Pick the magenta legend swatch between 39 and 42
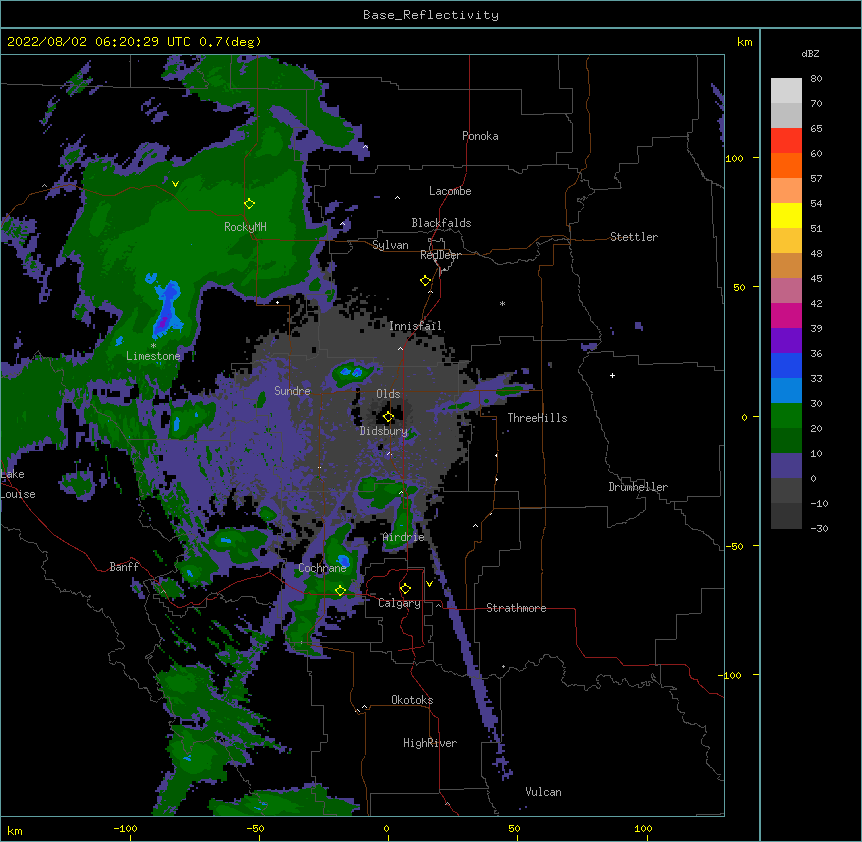This screenshot has height=842, width=862. [786, 315]
